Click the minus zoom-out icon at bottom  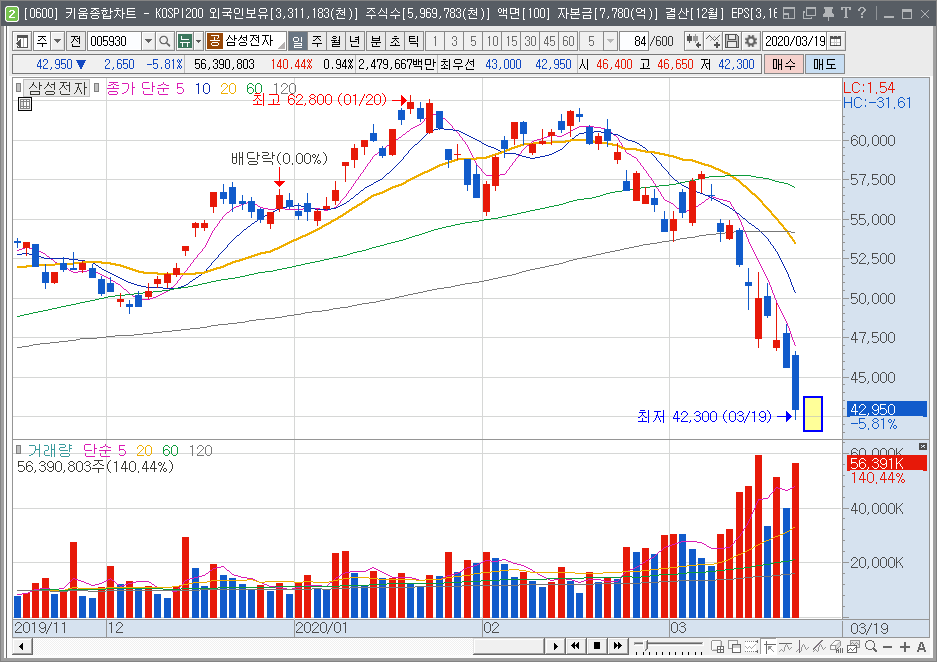coord(887,646)
